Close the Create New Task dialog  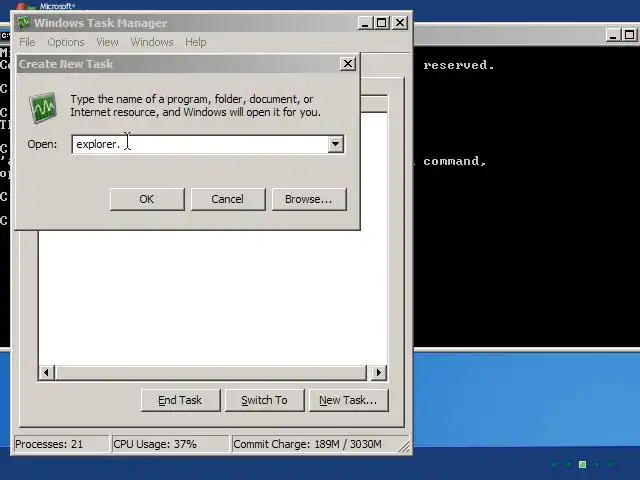[x=348, y=64]
